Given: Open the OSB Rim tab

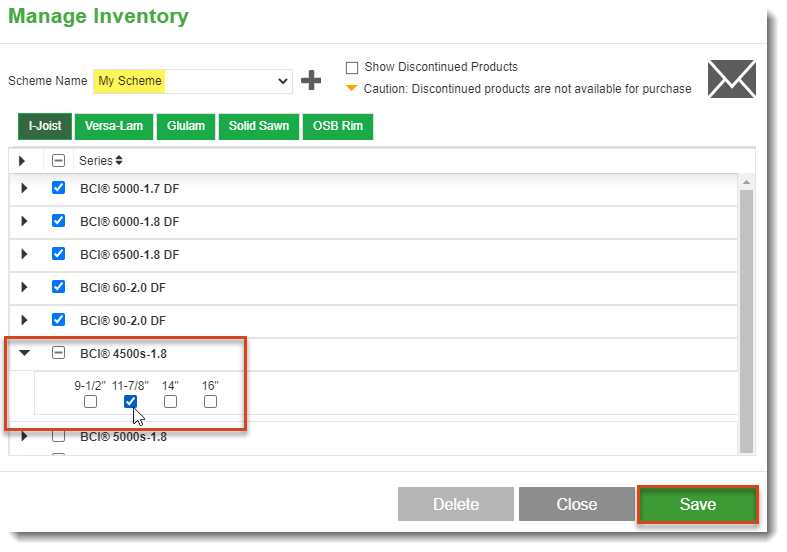Looking at the screenshot, I should click(x=338, y=126).
